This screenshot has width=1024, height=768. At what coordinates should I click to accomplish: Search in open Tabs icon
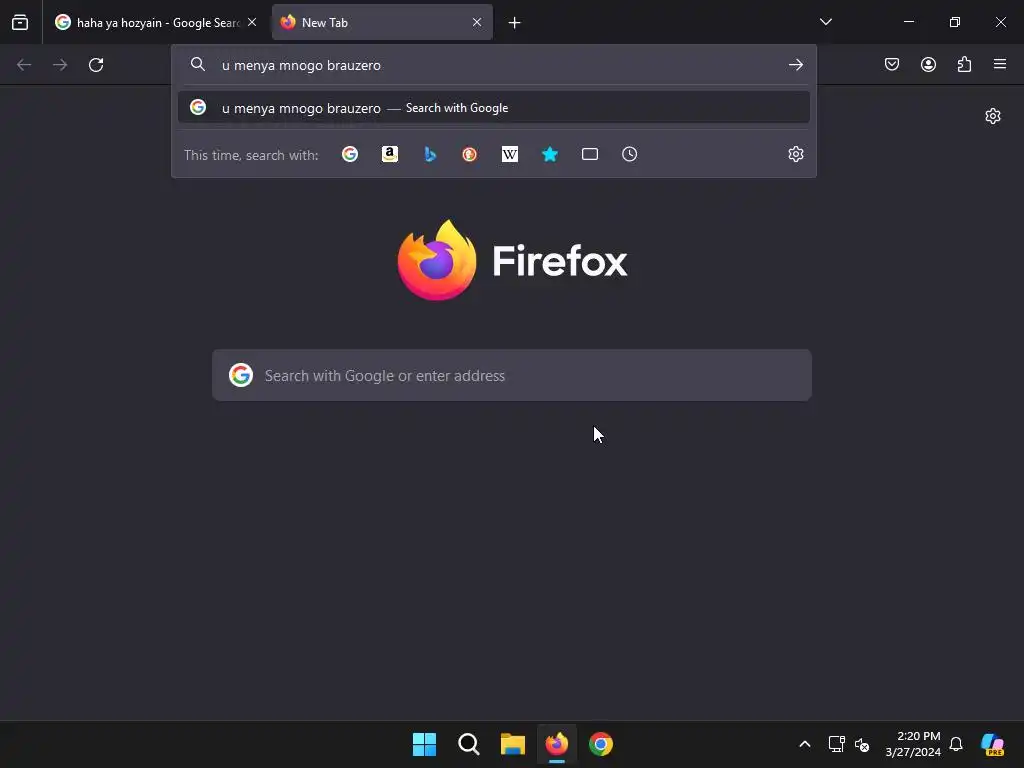[590, 154]
